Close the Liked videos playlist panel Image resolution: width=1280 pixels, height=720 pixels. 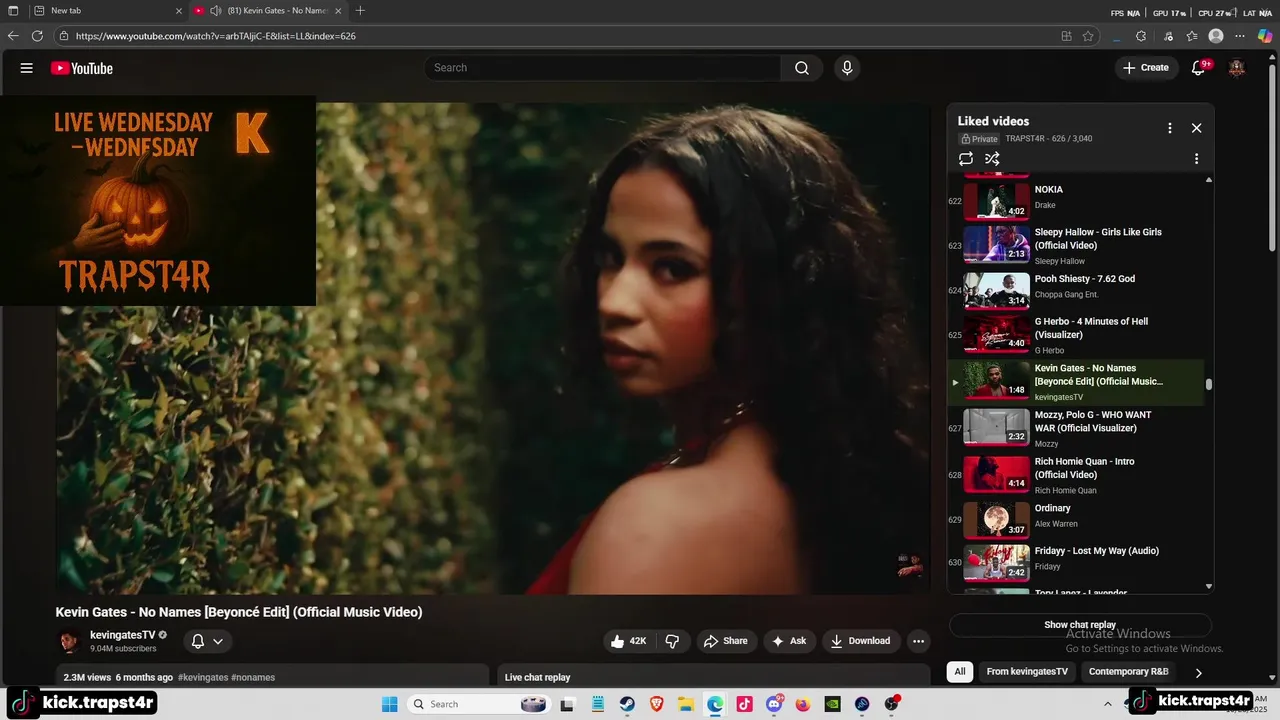(1196, 128)
